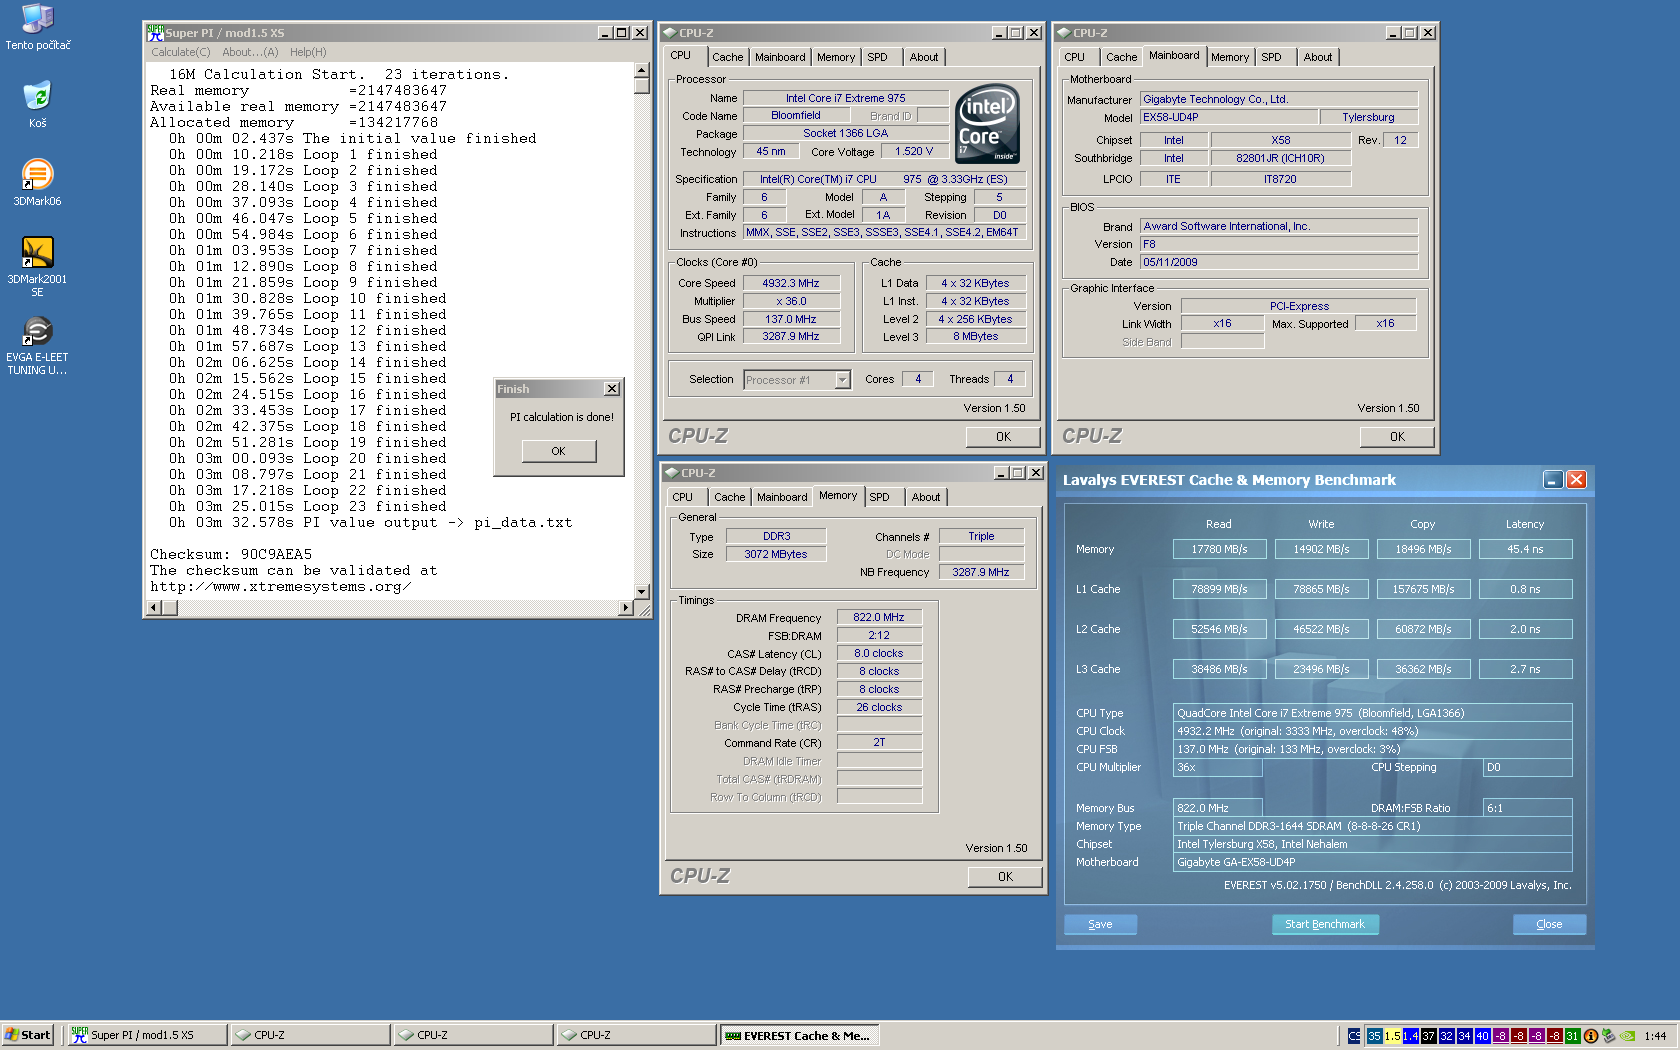Click the Checksum: 90C9AEA5 line in Super PI
The height and width of the screenshot is (1050, 1680).
[231, 554]
